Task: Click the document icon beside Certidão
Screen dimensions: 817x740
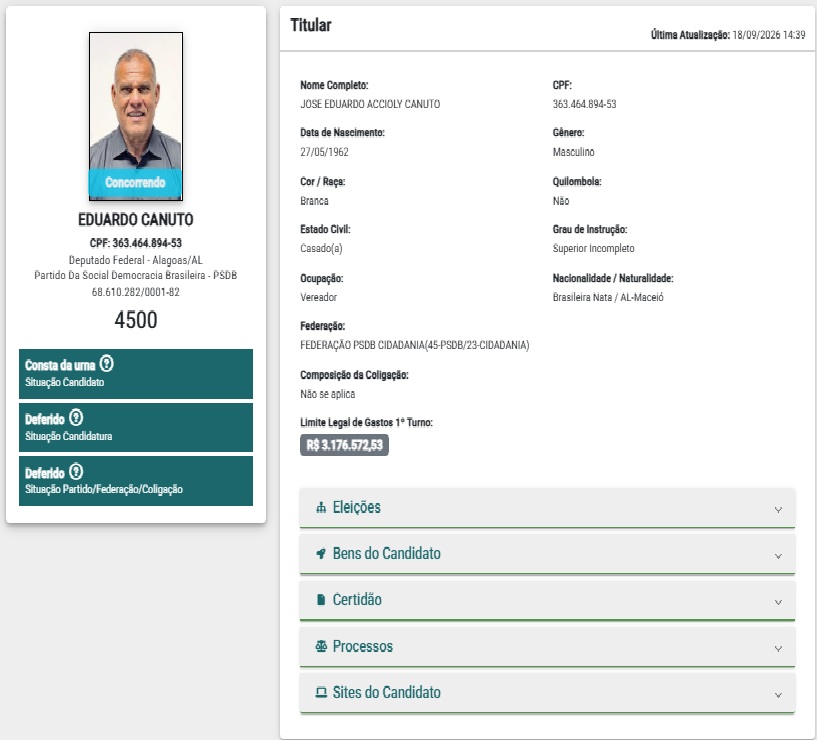Action: (321, 600)
